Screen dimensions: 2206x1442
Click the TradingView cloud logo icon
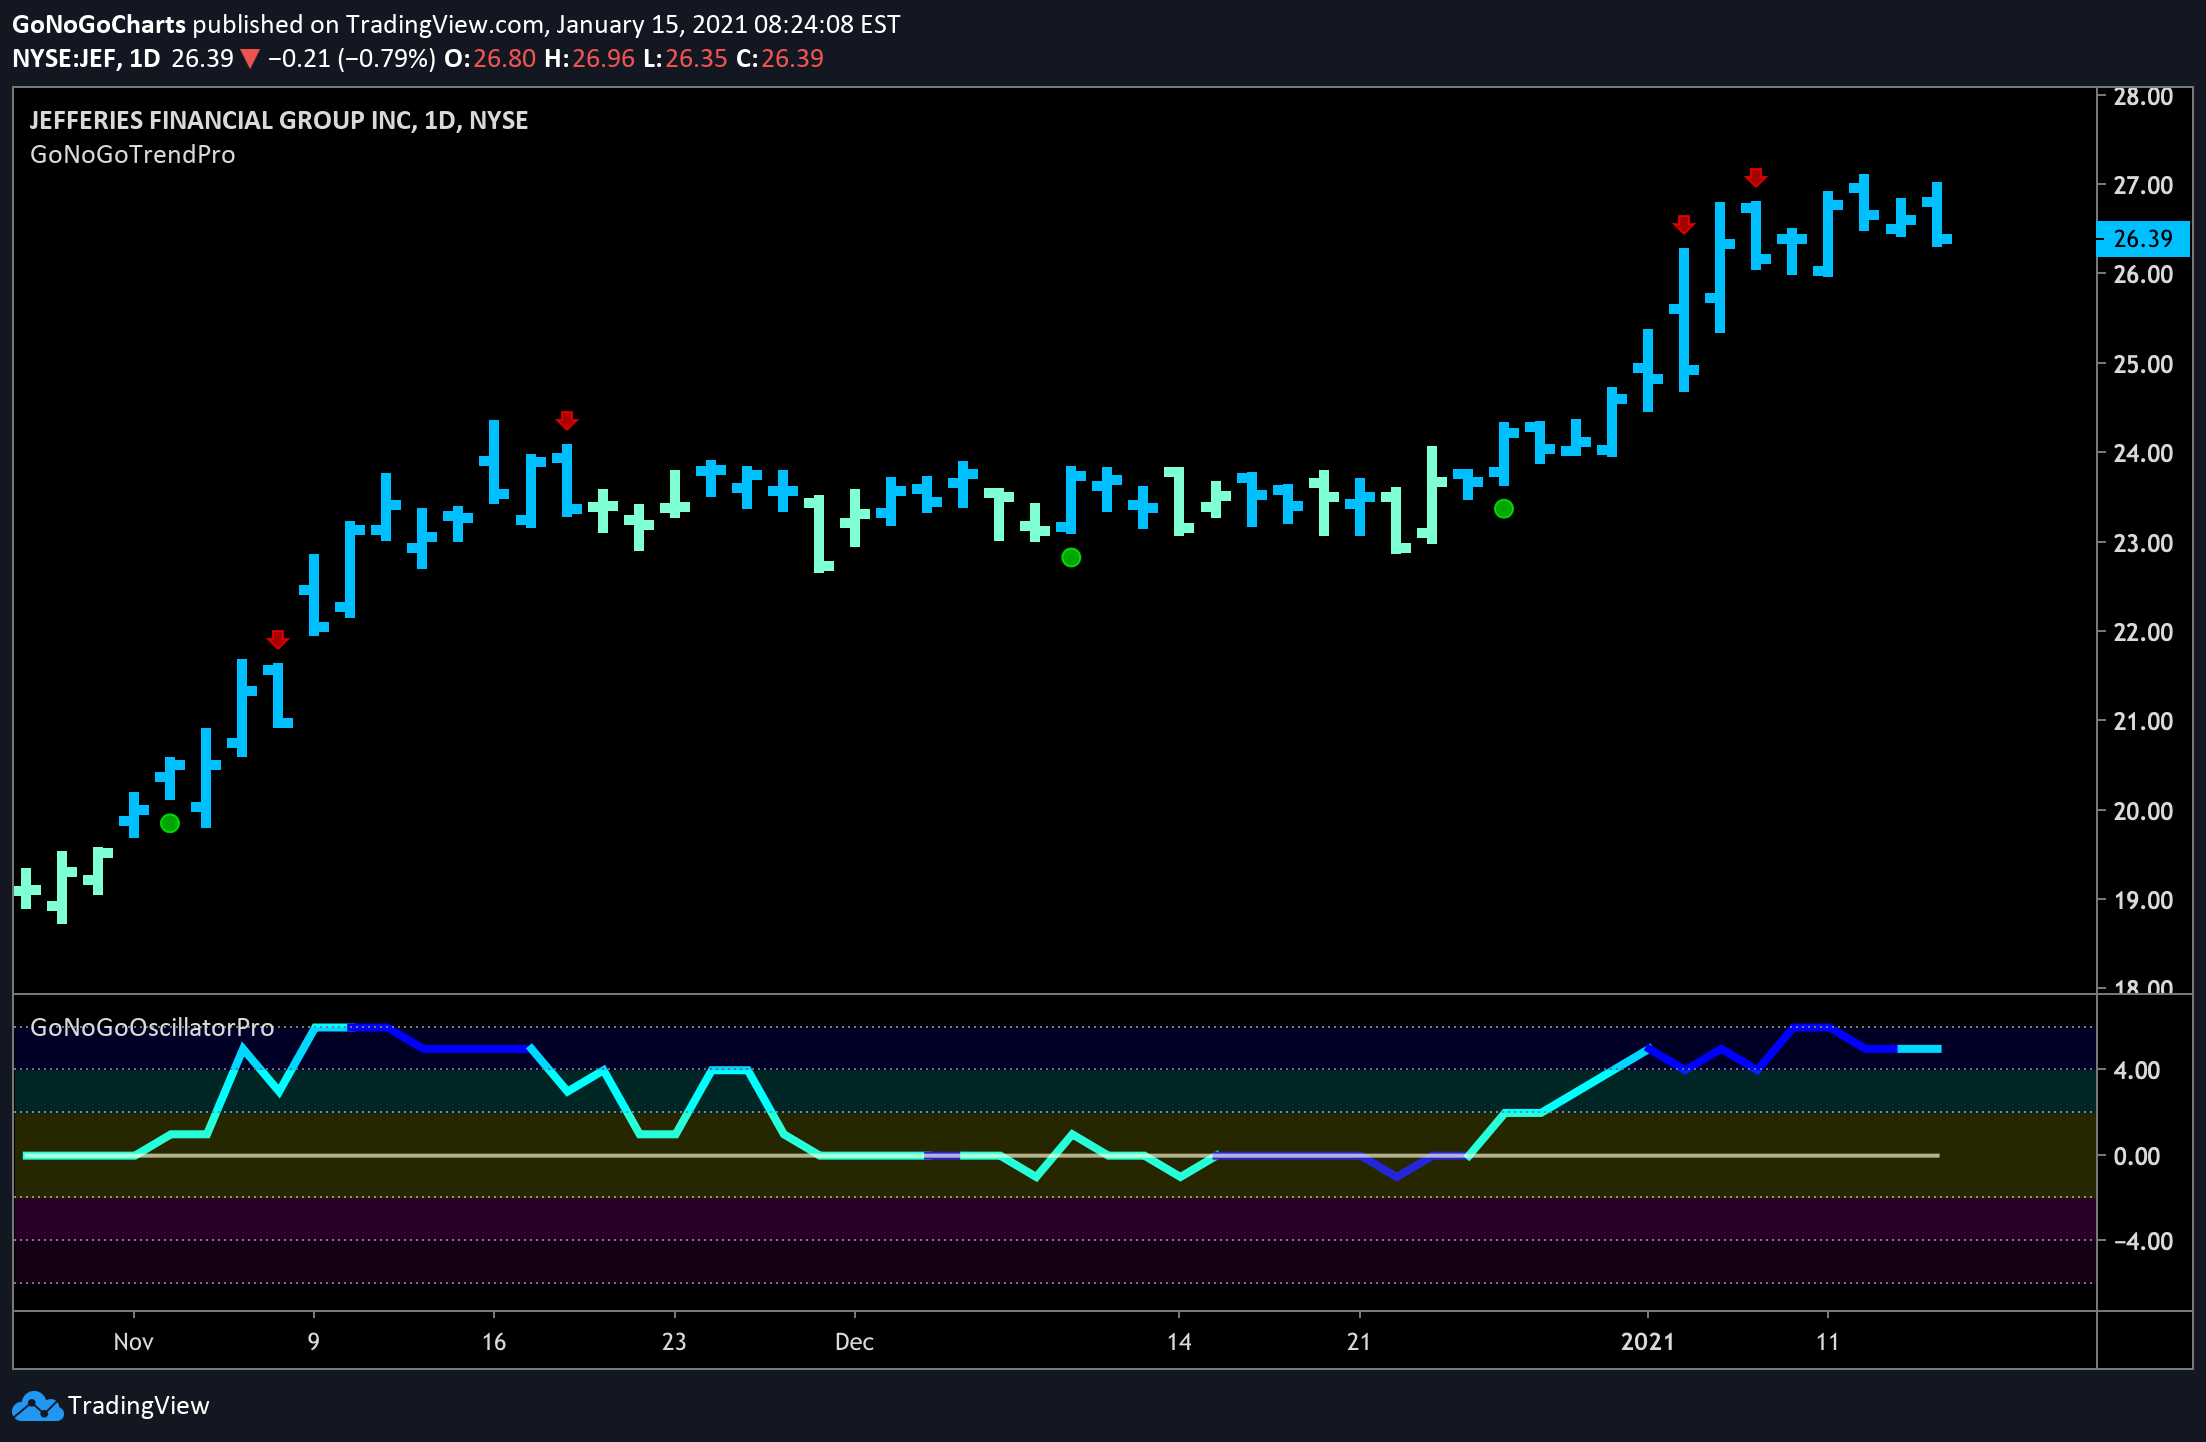tap(36, 1406)
